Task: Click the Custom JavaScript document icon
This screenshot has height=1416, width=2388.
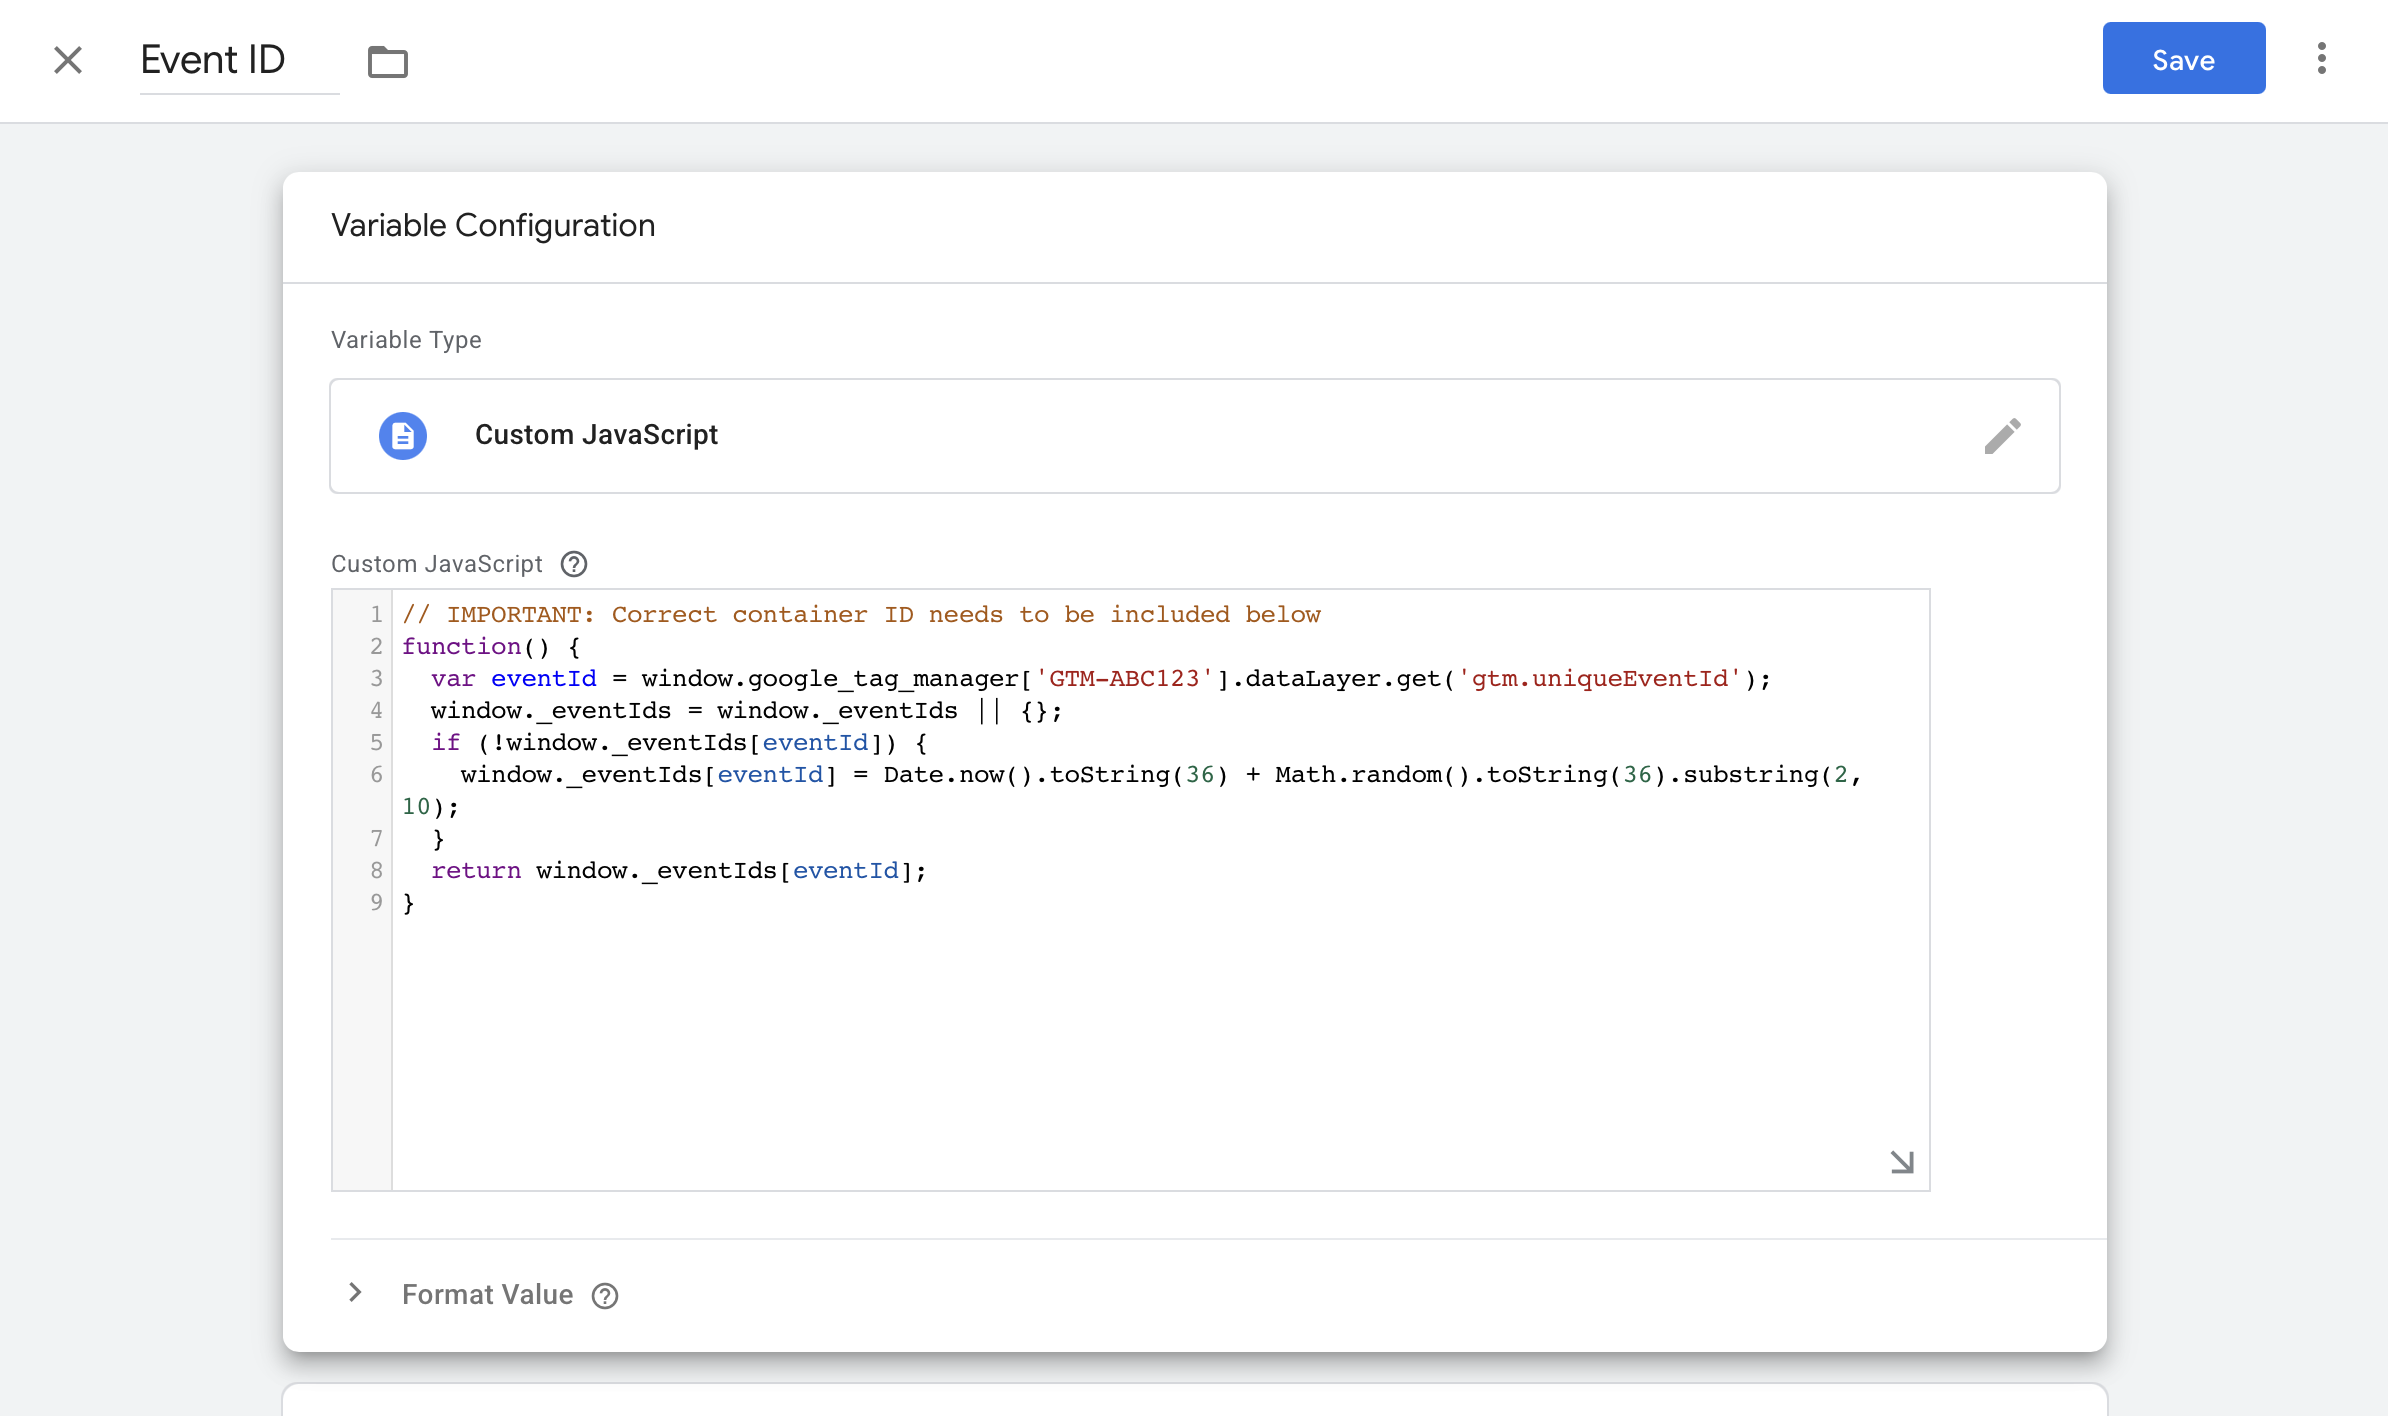Action: pyautogui.click(x=402, y=436)
